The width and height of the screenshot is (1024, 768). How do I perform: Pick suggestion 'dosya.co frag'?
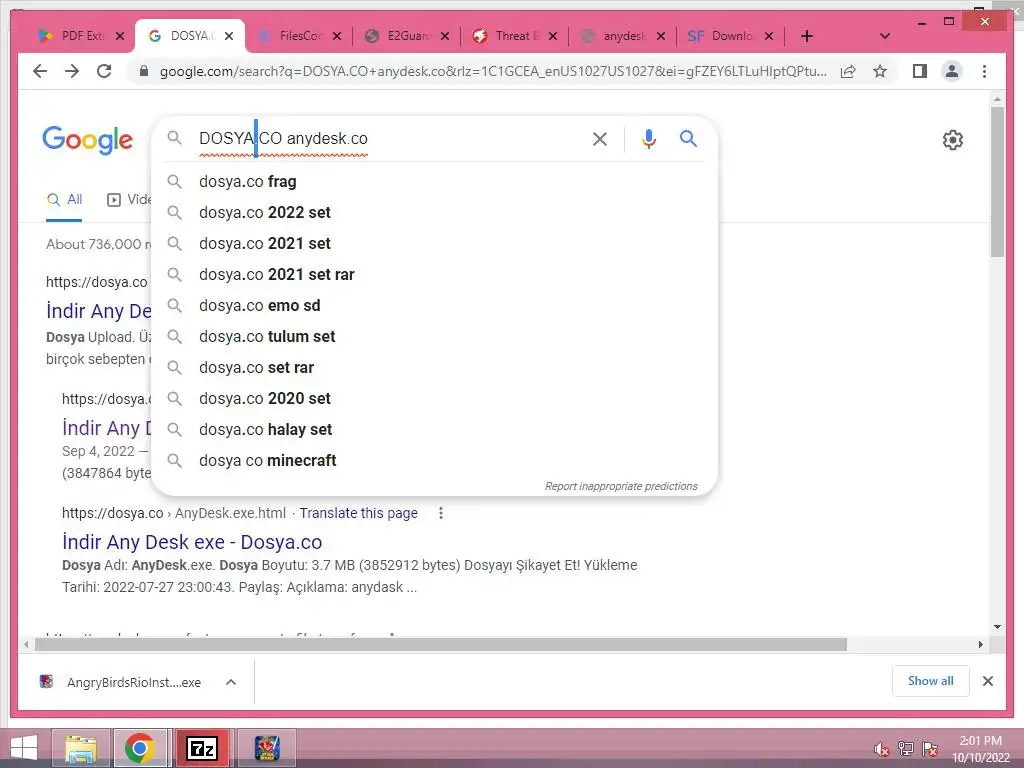(434, 182)
